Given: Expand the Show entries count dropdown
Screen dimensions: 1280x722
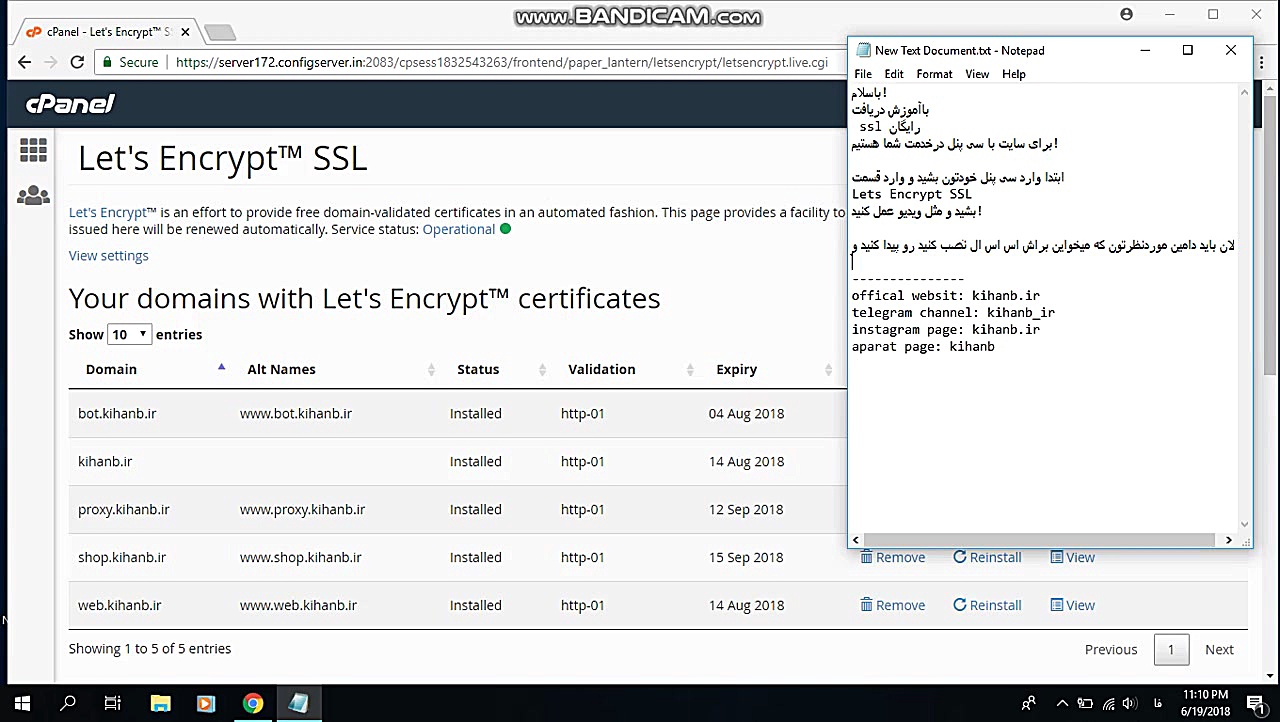Looking at the screenshot, I should 130,334.
